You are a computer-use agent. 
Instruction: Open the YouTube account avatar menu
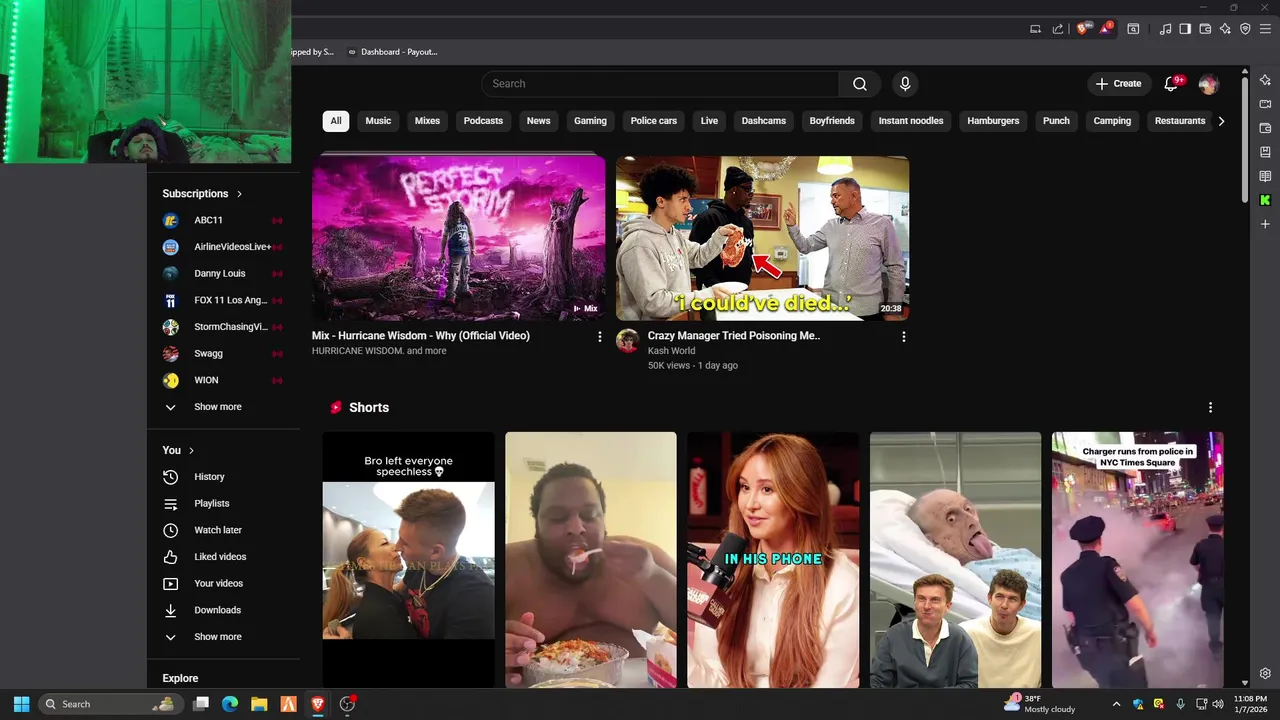1208,84
